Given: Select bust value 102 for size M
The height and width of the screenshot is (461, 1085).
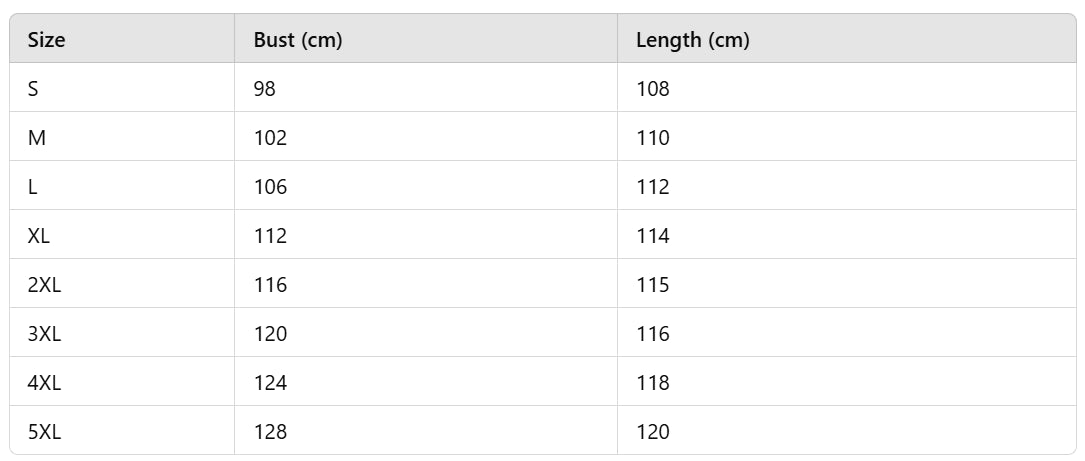Looking at the screenshot, I should click(x=270, y=138).
